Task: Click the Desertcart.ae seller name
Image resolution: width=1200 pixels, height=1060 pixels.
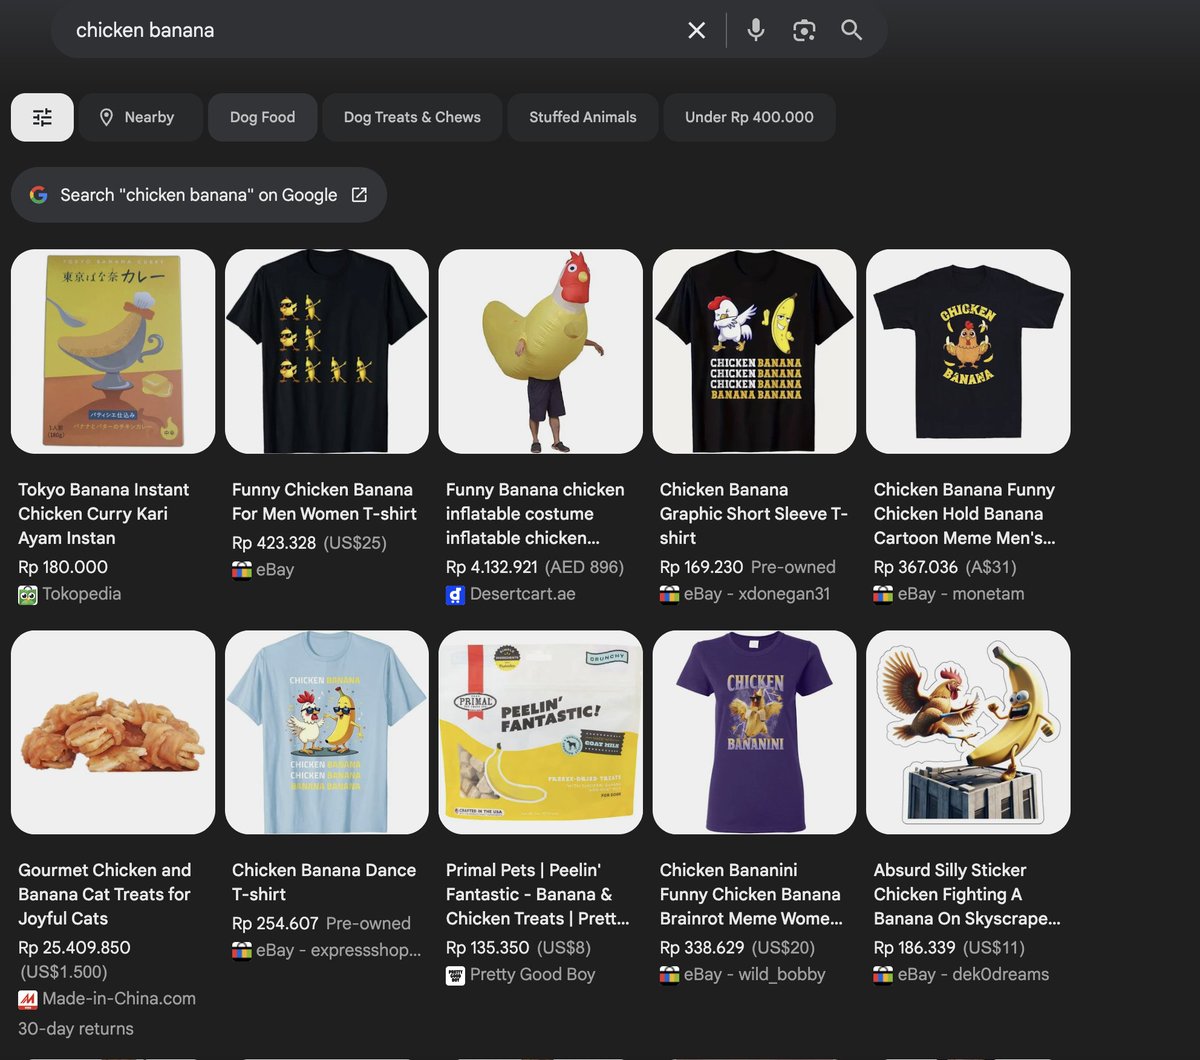Action: [x=523, y=594]
